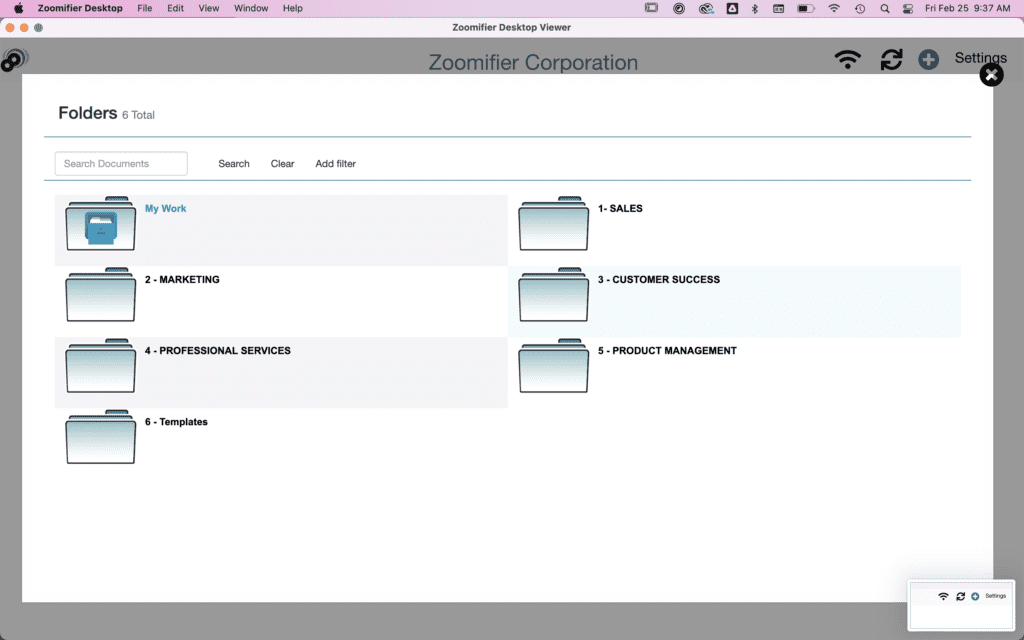
Task: Click the Wi-Fi connectivity icon in the Zoomifier header
Action: [847, 59]
